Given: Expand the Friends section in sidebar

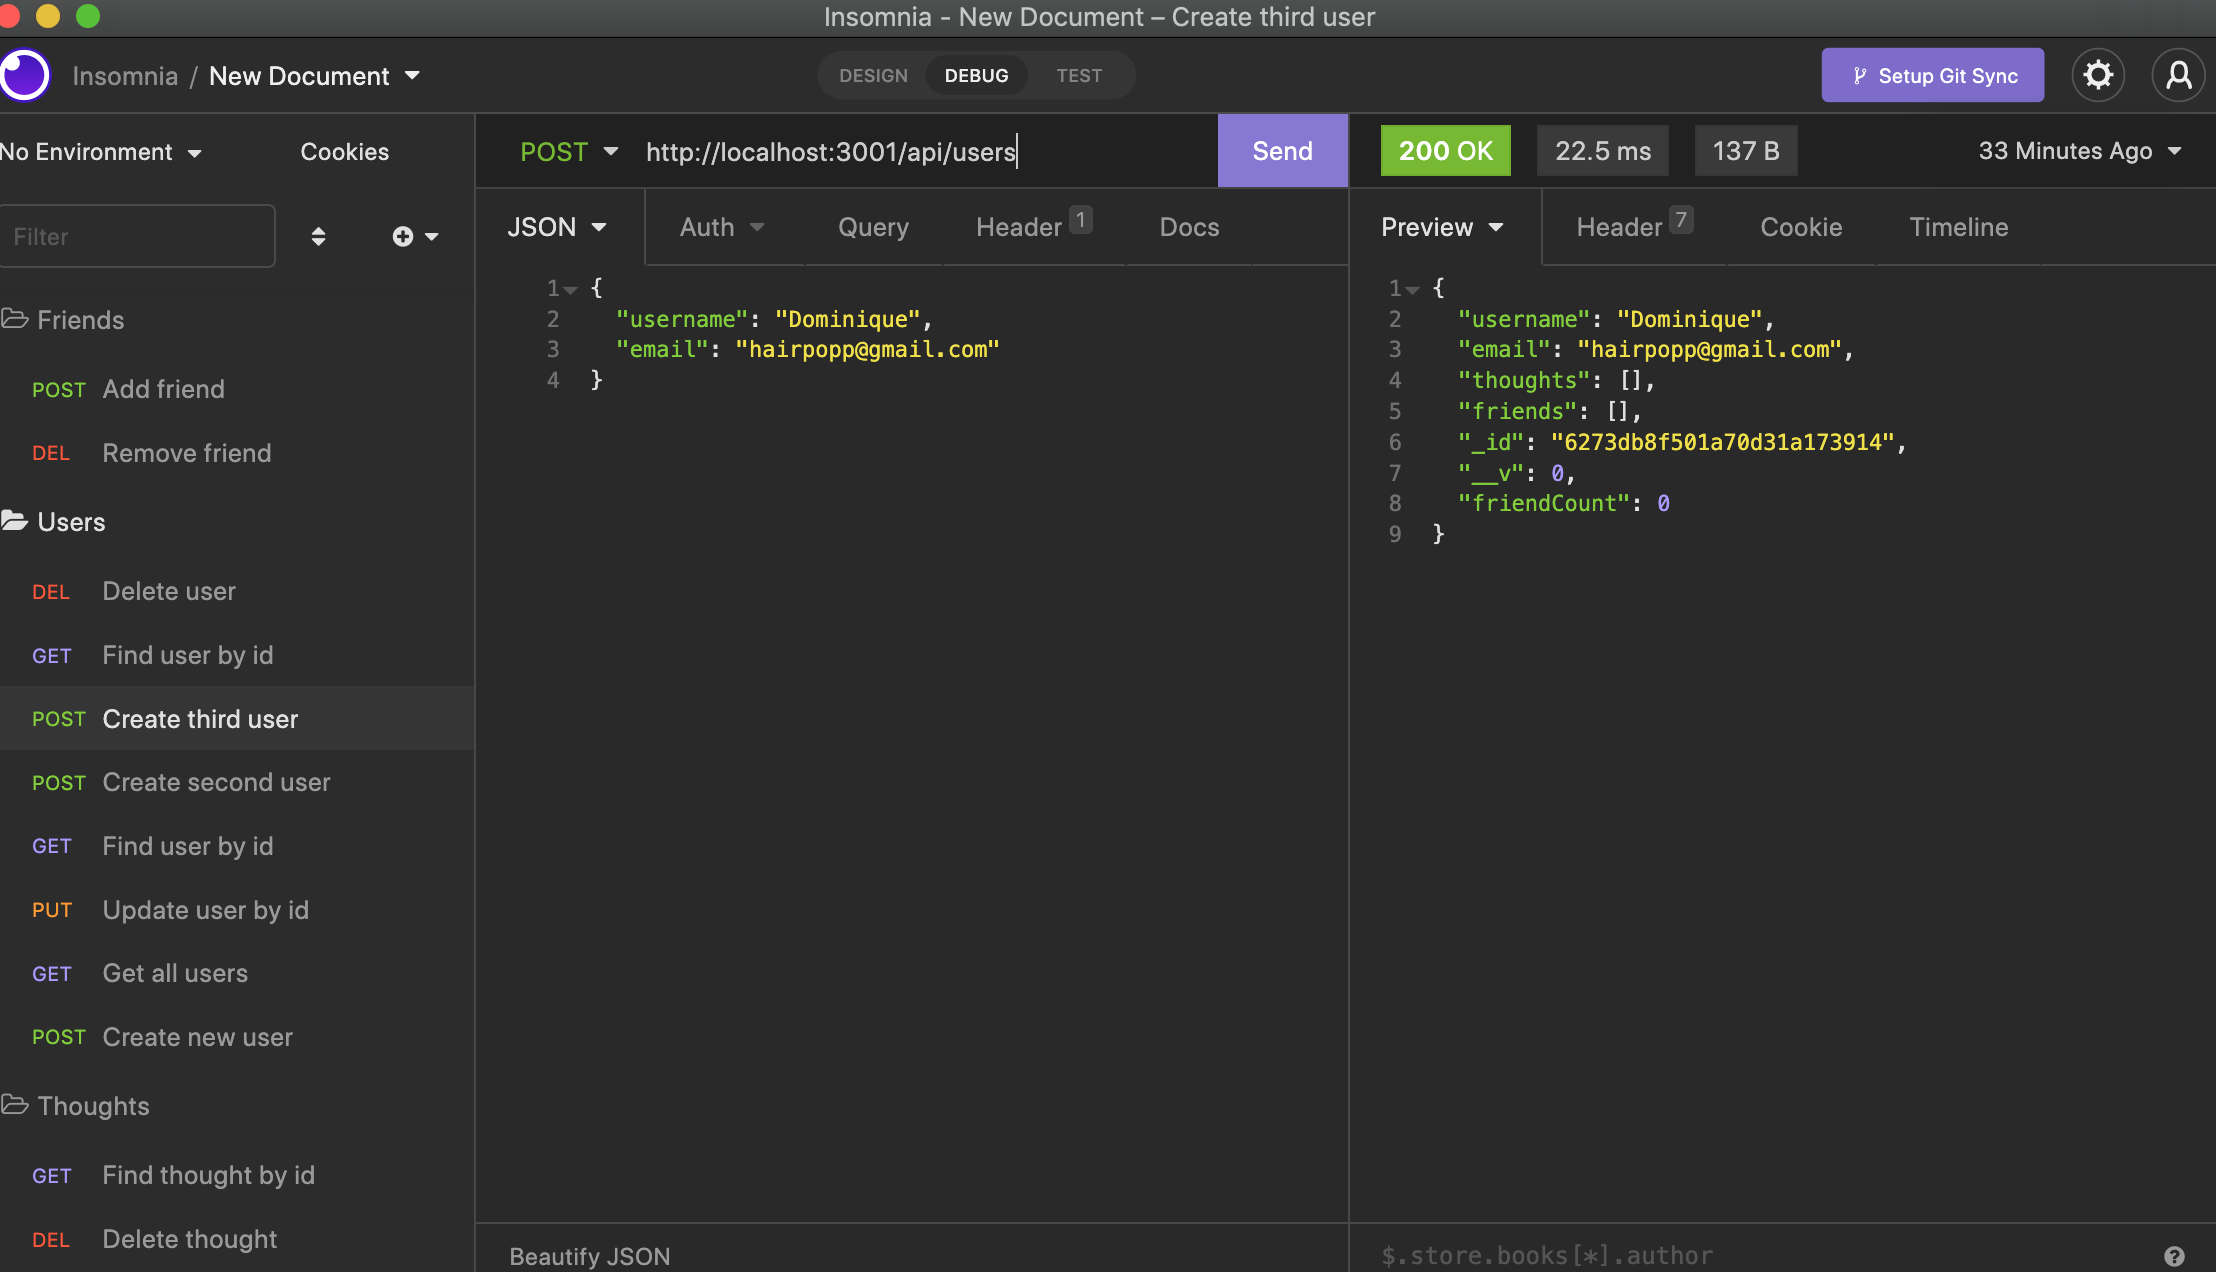Looking at the screenshot, I should point(79,318).
